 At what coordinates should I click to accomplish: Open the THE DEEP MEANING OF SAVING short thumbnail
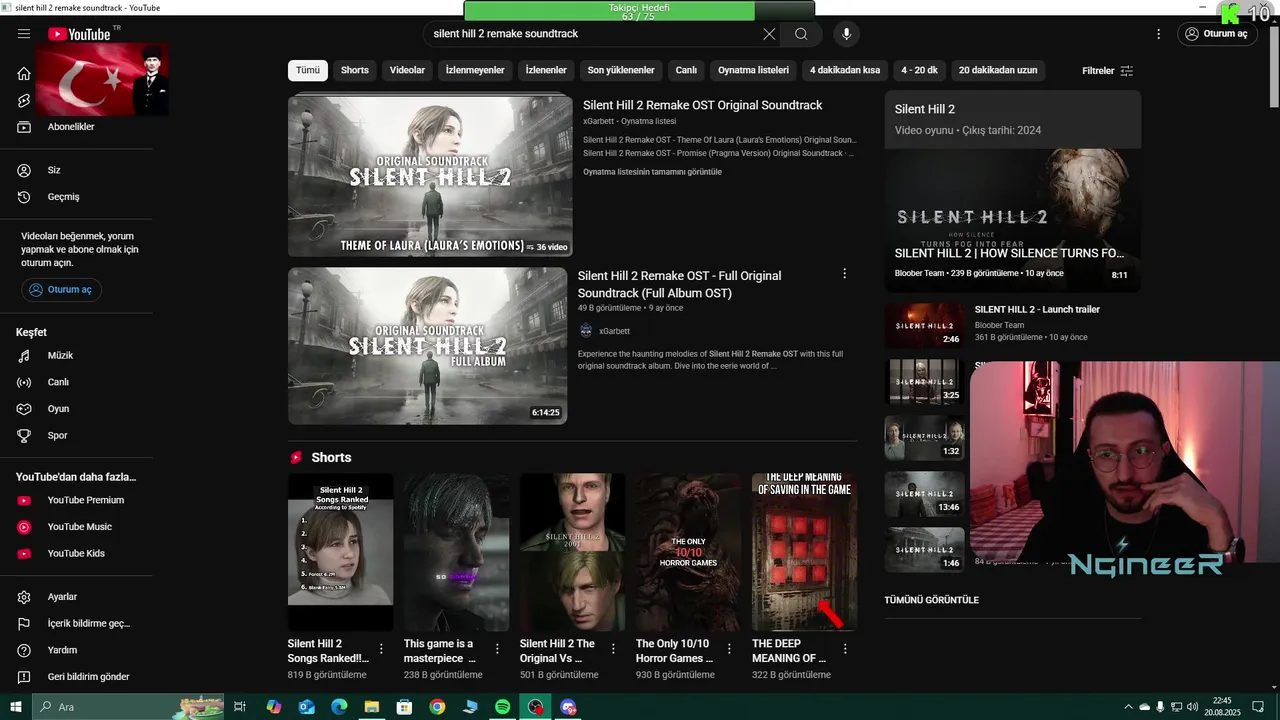point(804,552)
